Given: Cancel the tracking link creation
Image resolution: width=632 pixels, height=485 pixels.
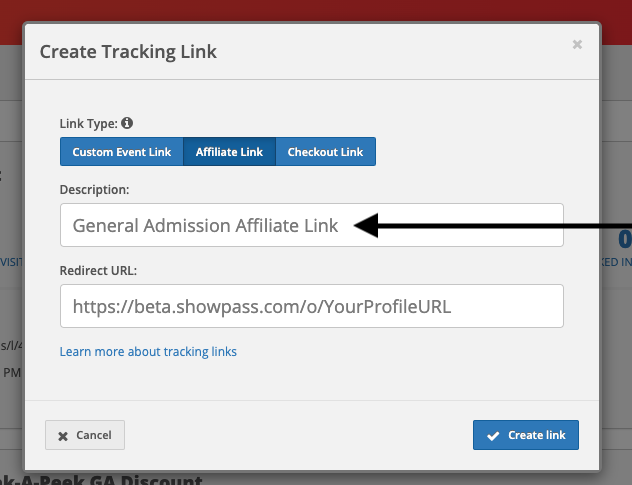Looking at the screenshot, I should point(85,435).
